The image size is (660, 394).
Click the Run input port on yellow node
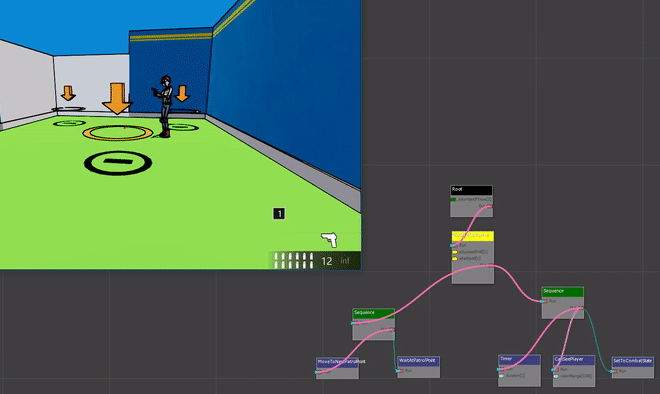click(x=454, y=245)
